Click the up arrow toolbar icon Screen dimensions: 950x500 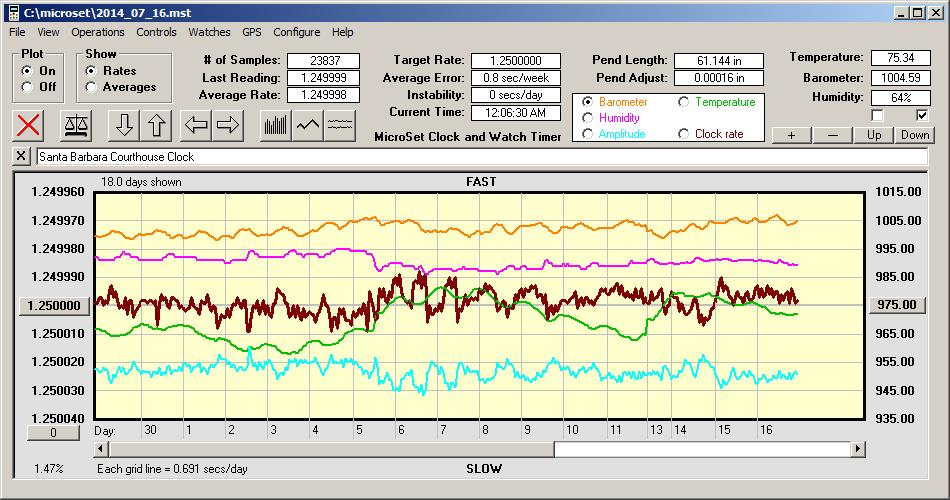click(156, 125)
